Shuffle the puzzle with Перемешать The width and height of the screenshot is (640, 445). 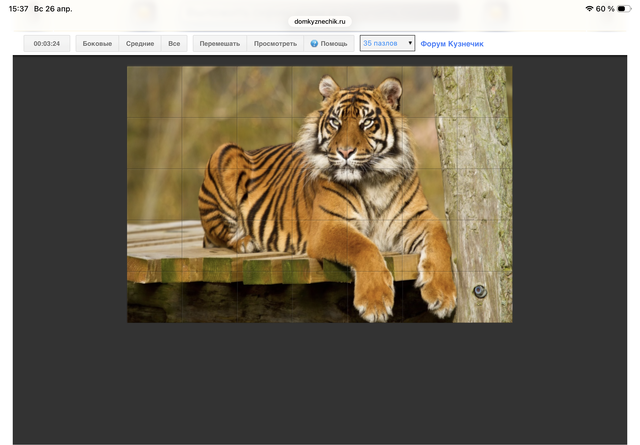pyautogui.click(x=219, y=44)
